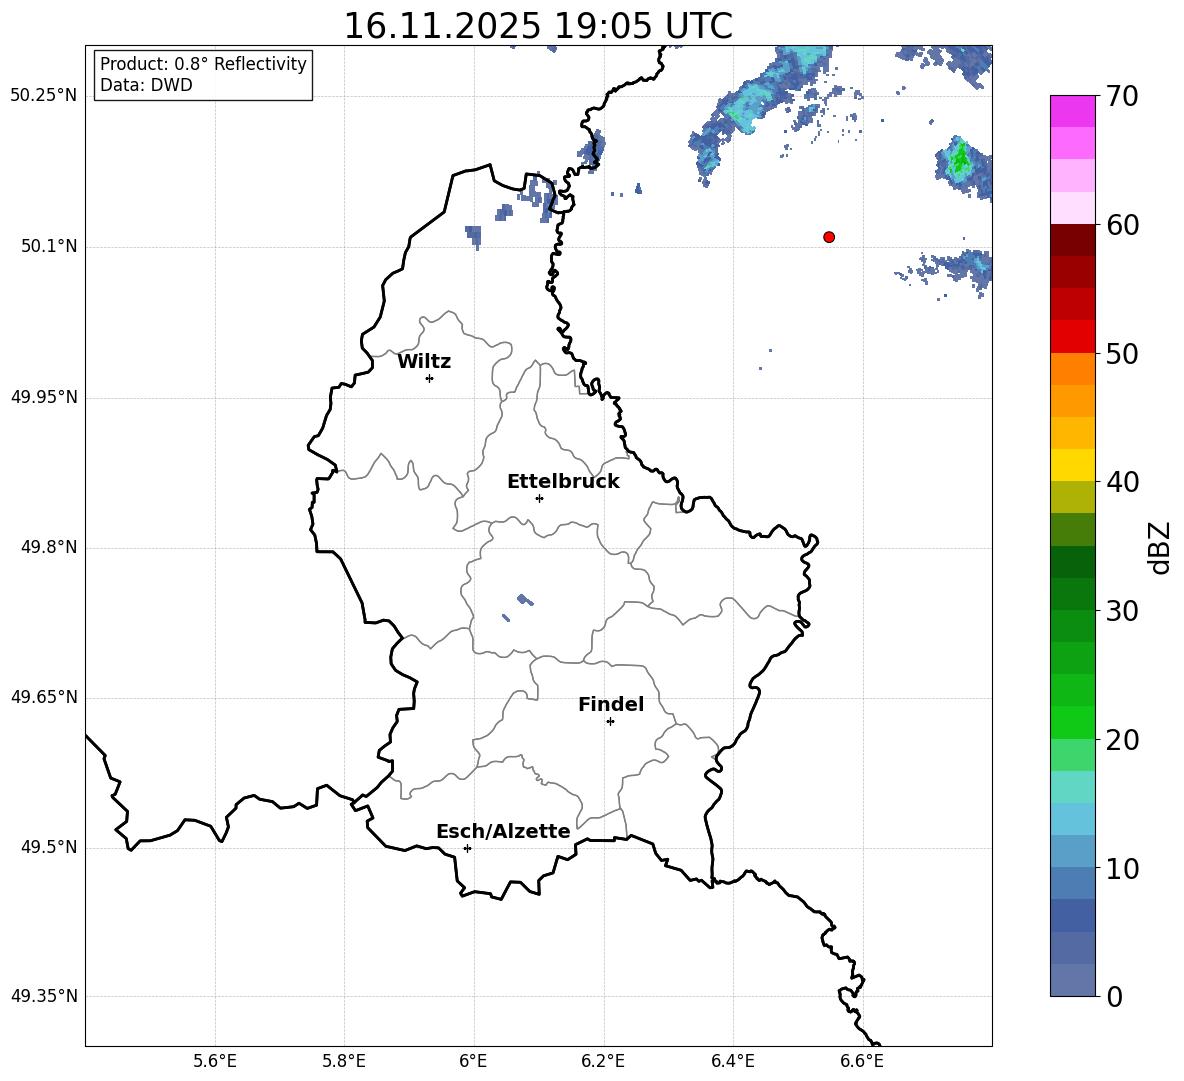Click the Wiltz city label
Viewport: 1184px width, 1081px height.
[x=424, y=362]
